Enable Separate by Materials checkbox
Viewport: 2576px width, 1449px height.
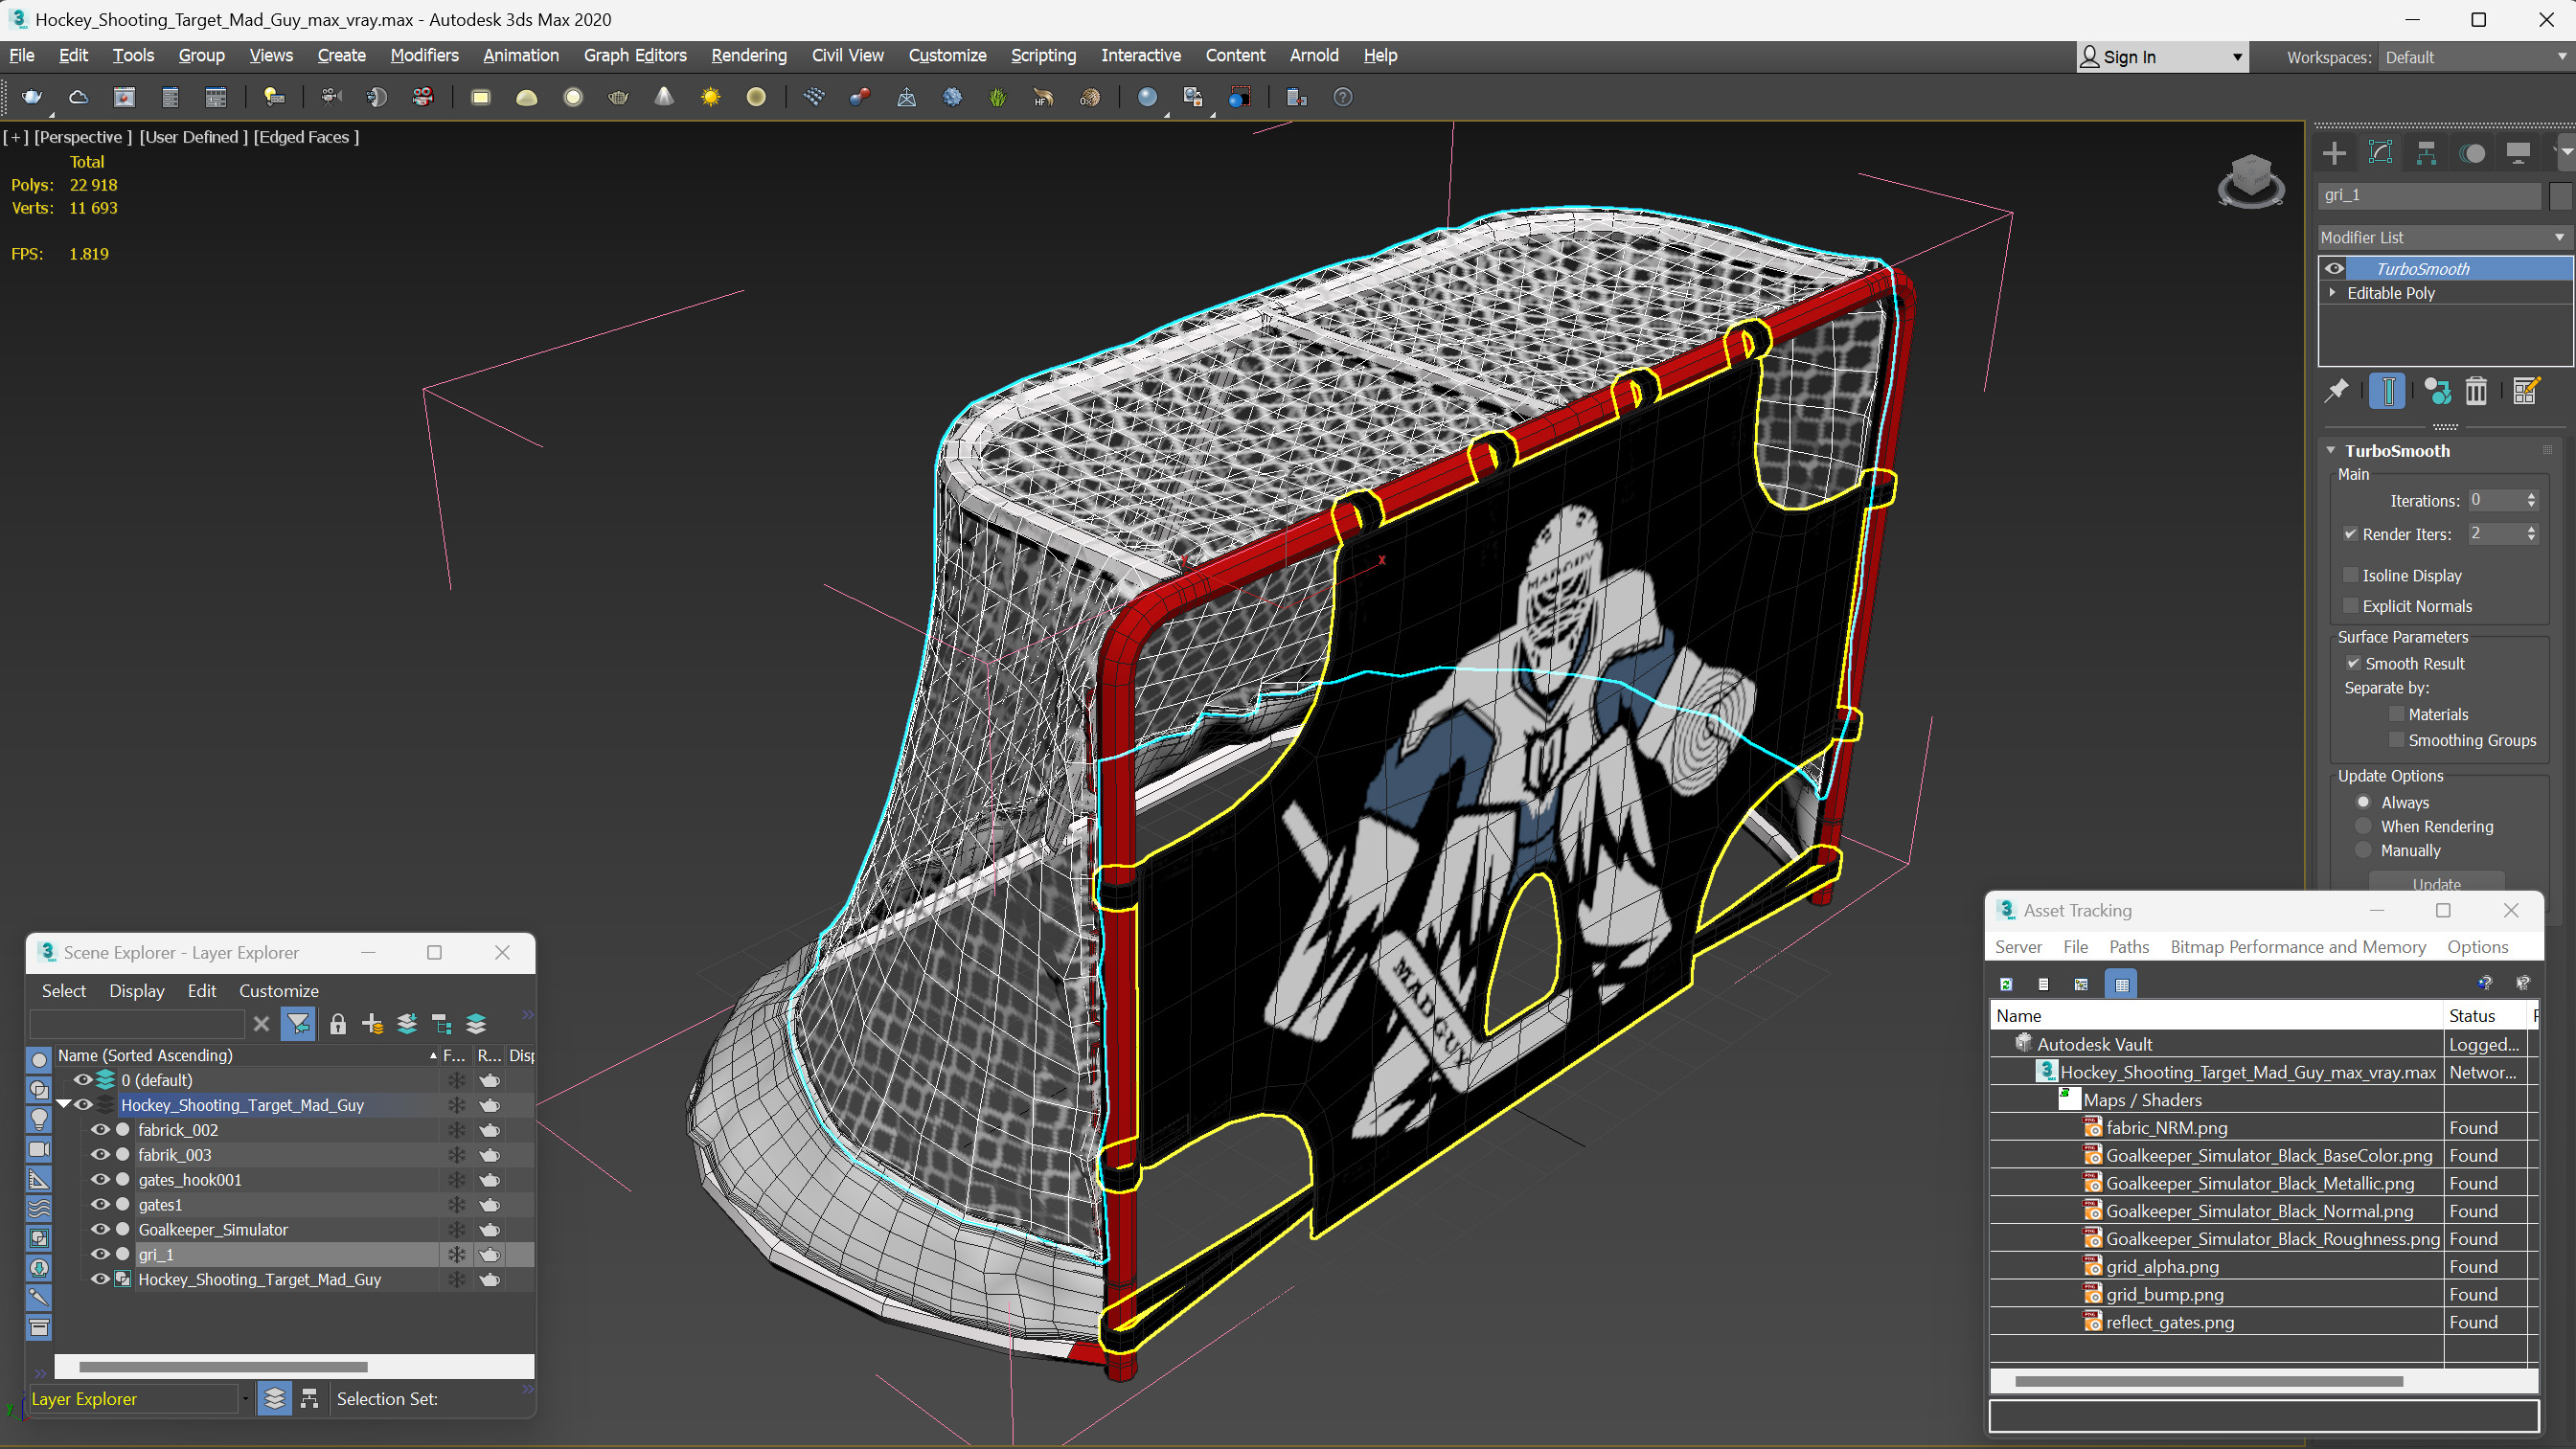tap(2396, 714)
